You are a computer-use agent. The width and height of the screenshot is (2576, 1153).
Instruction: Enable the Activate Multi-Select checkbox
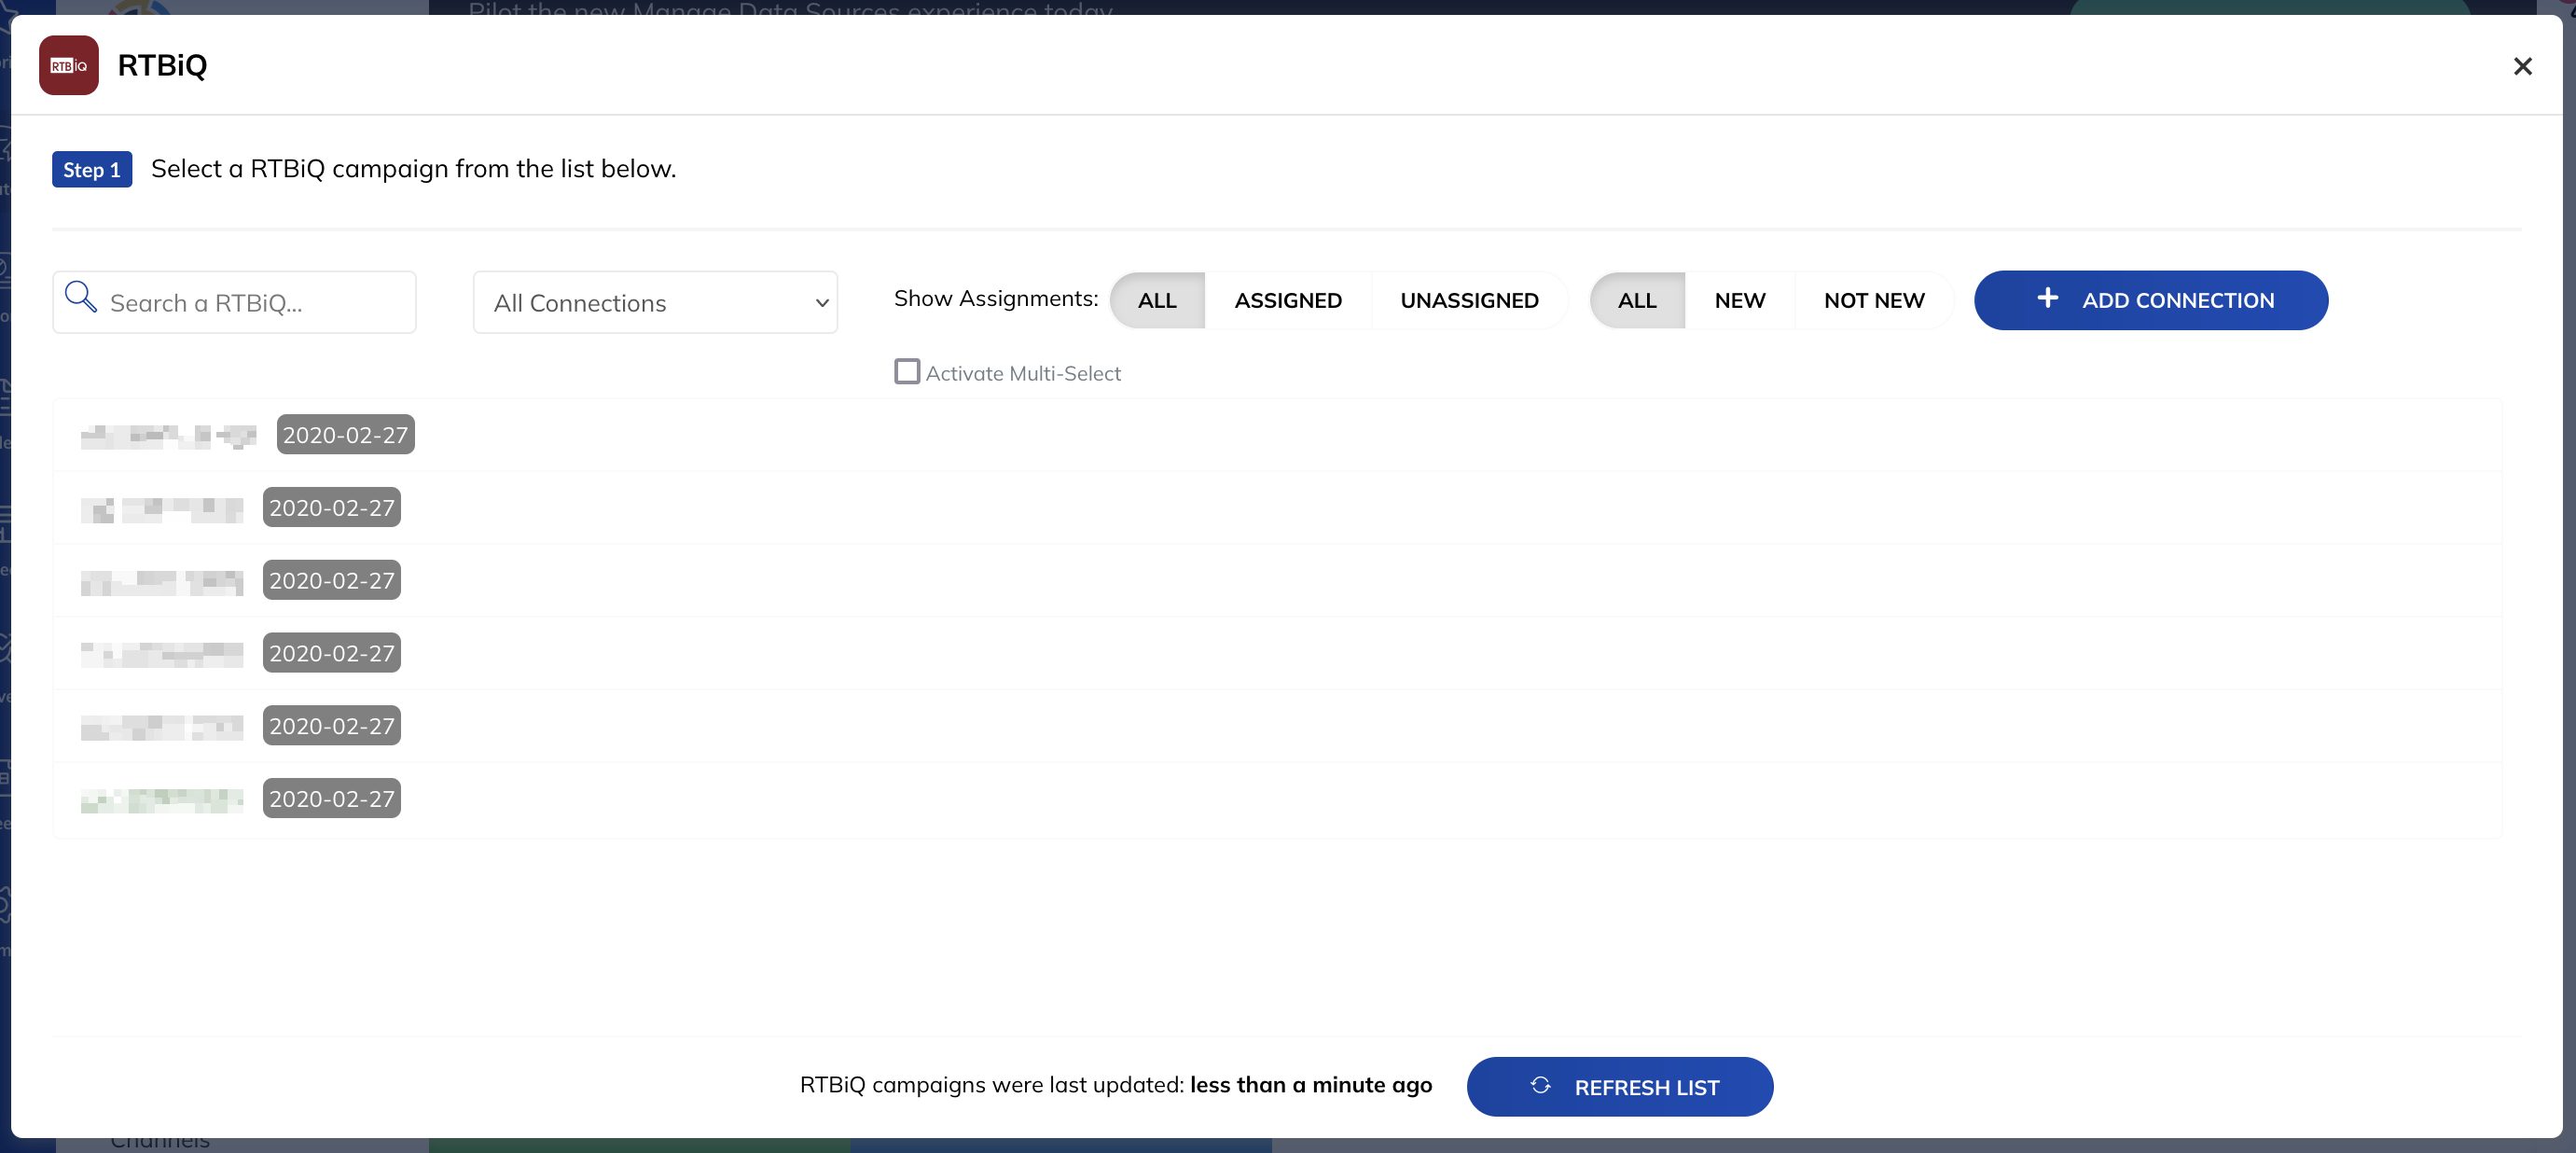(x=907, y=372)
